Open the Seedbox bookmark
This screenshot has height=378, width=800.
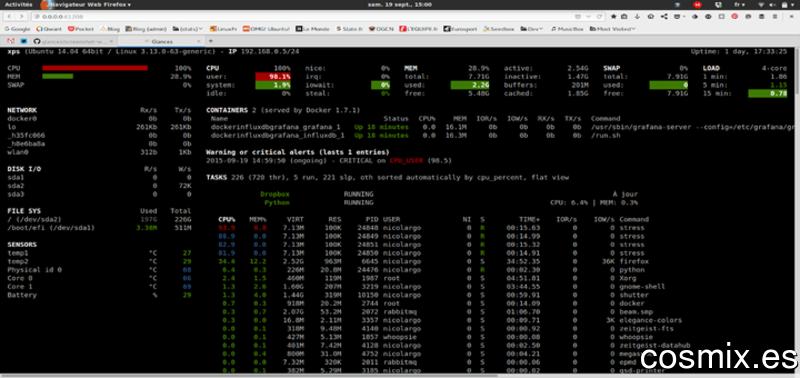pyautogui.click(x=499, y=29)
